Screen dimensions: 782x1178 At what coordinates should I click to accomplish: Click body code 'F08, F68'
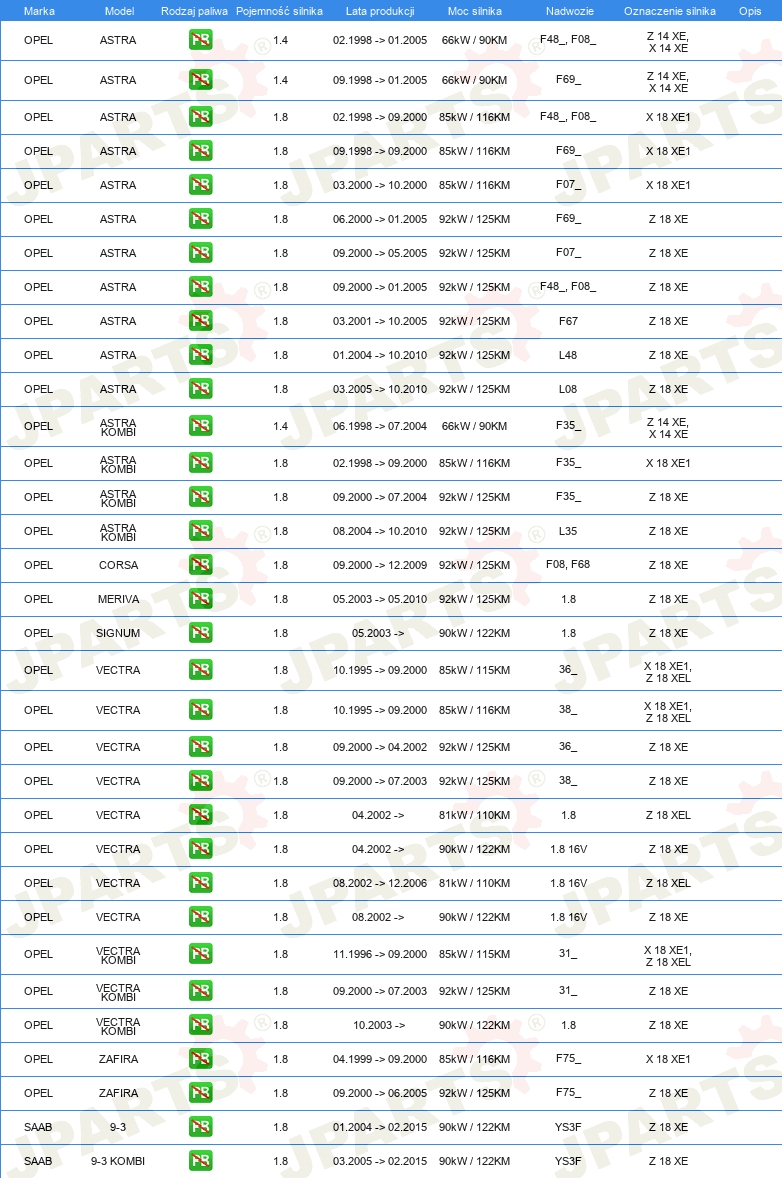pos(568,564)
